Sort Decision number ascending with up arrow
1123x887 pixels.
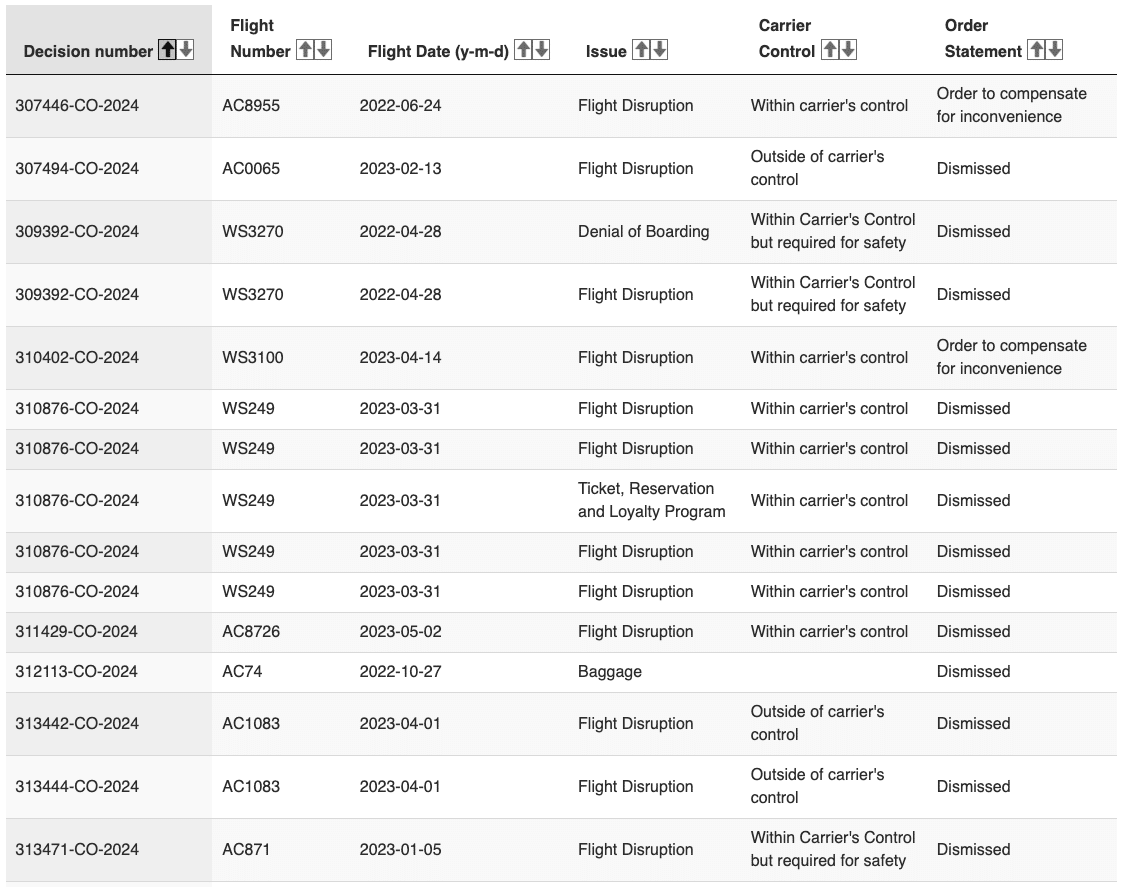(x=168, y=51)
